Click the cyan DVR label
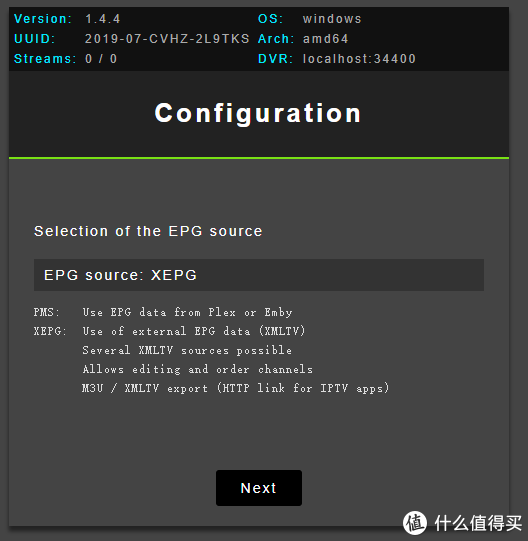Screen dimensions: 528x541 (x=275, y=59)
